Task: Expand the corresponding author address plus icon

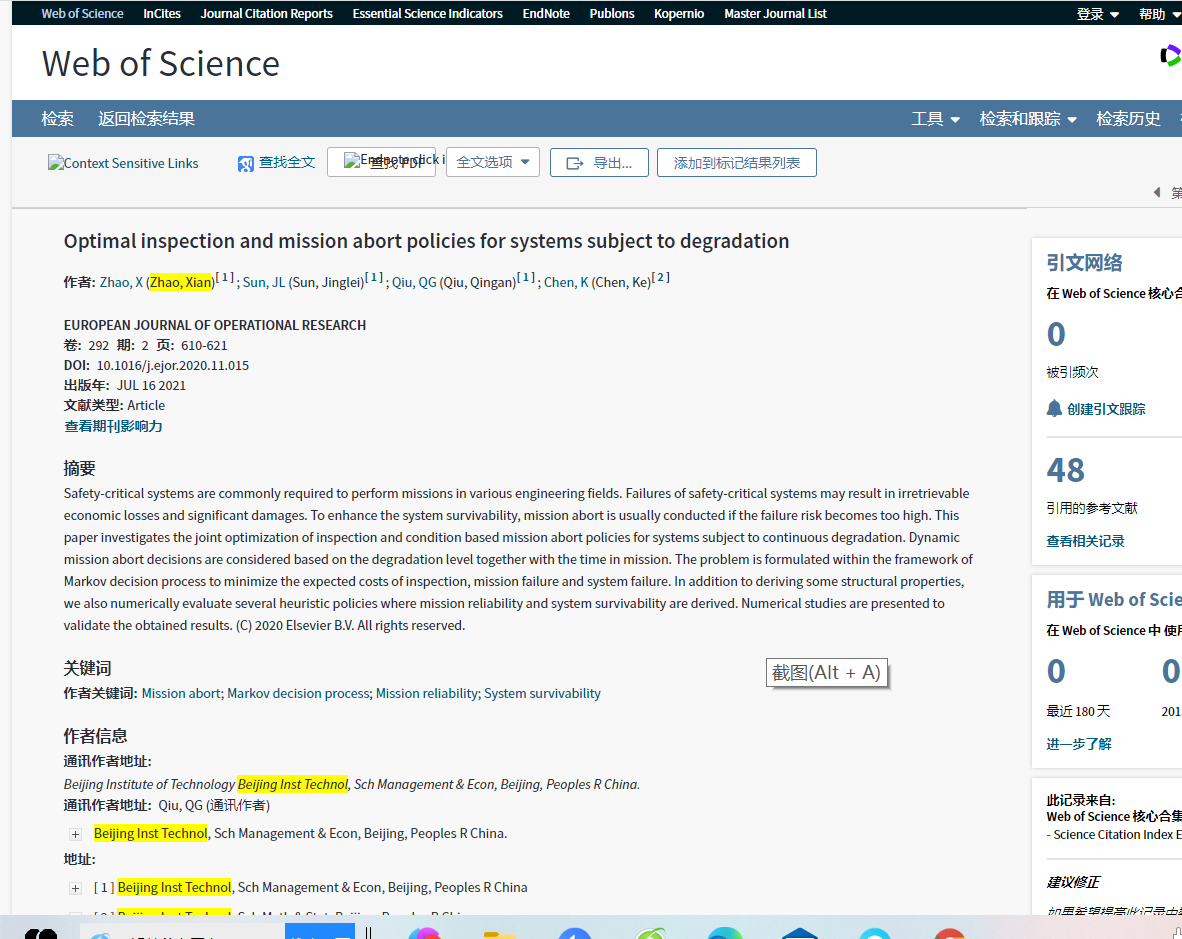Action: [75, 834]
